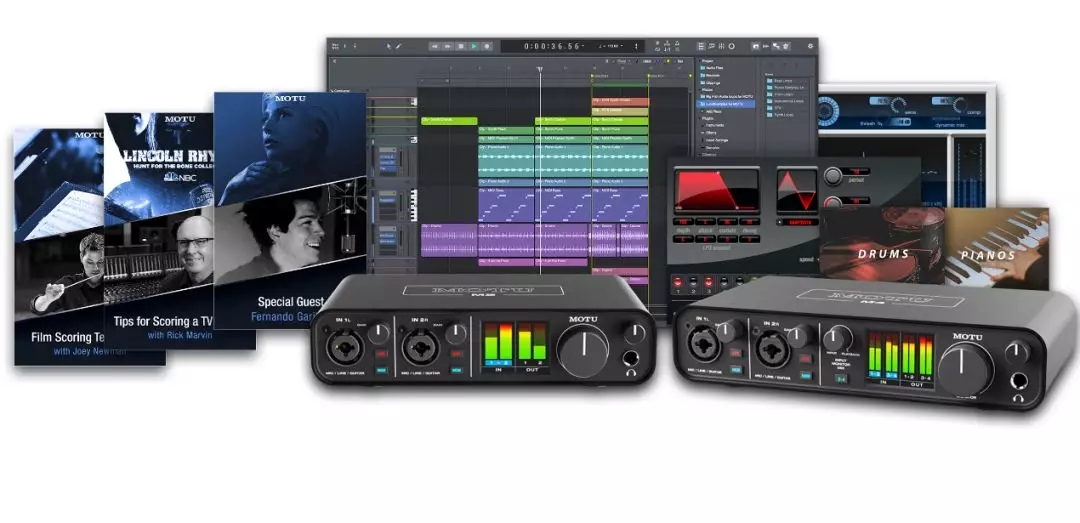This screenshot has width=1080, height=523.
Task: Click the Record button in transport
Action: pyautogui.click(x=487, y=46)
